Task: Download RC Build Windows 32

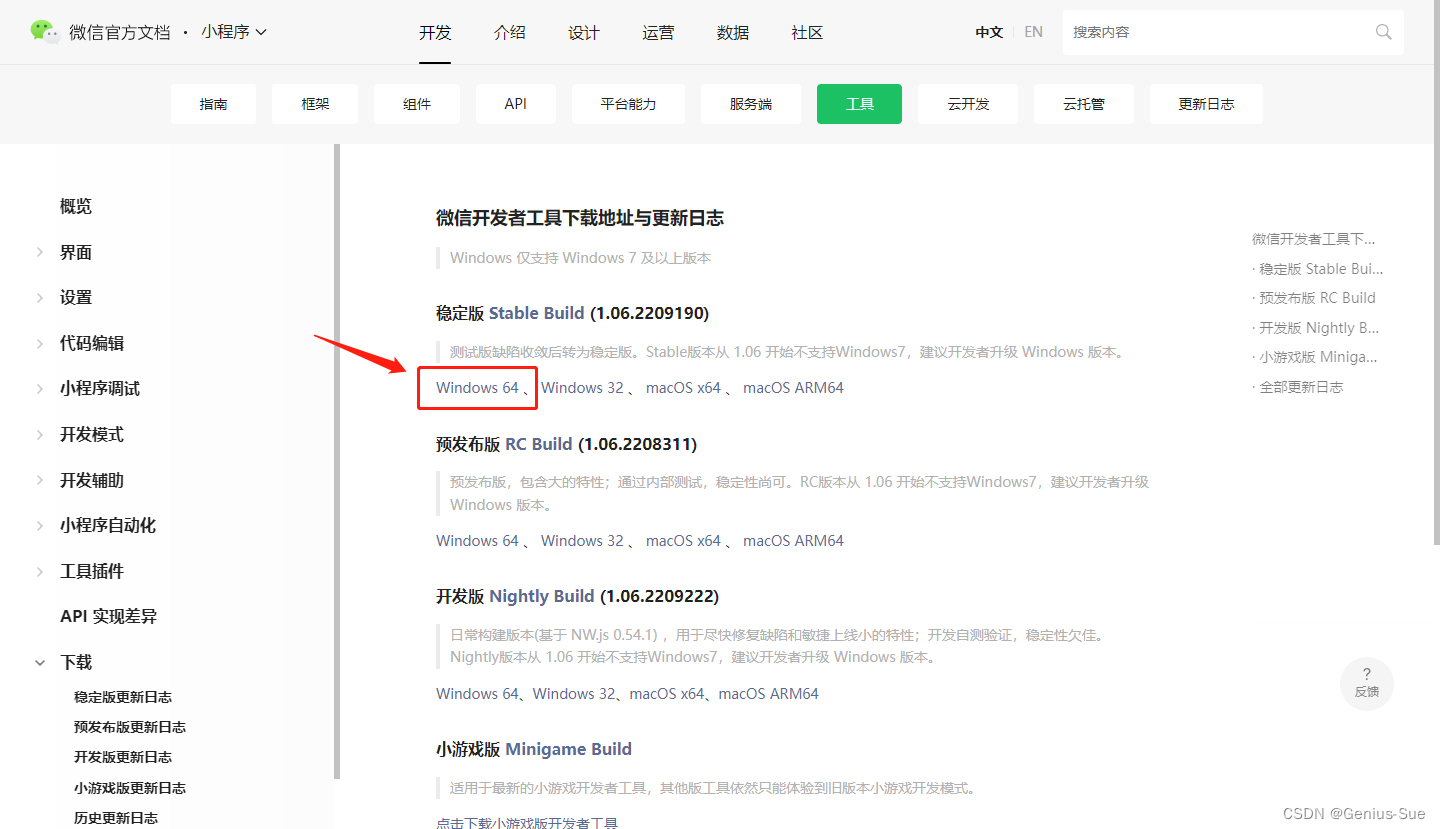Action: pyautogui.click(x=582, y=541)
